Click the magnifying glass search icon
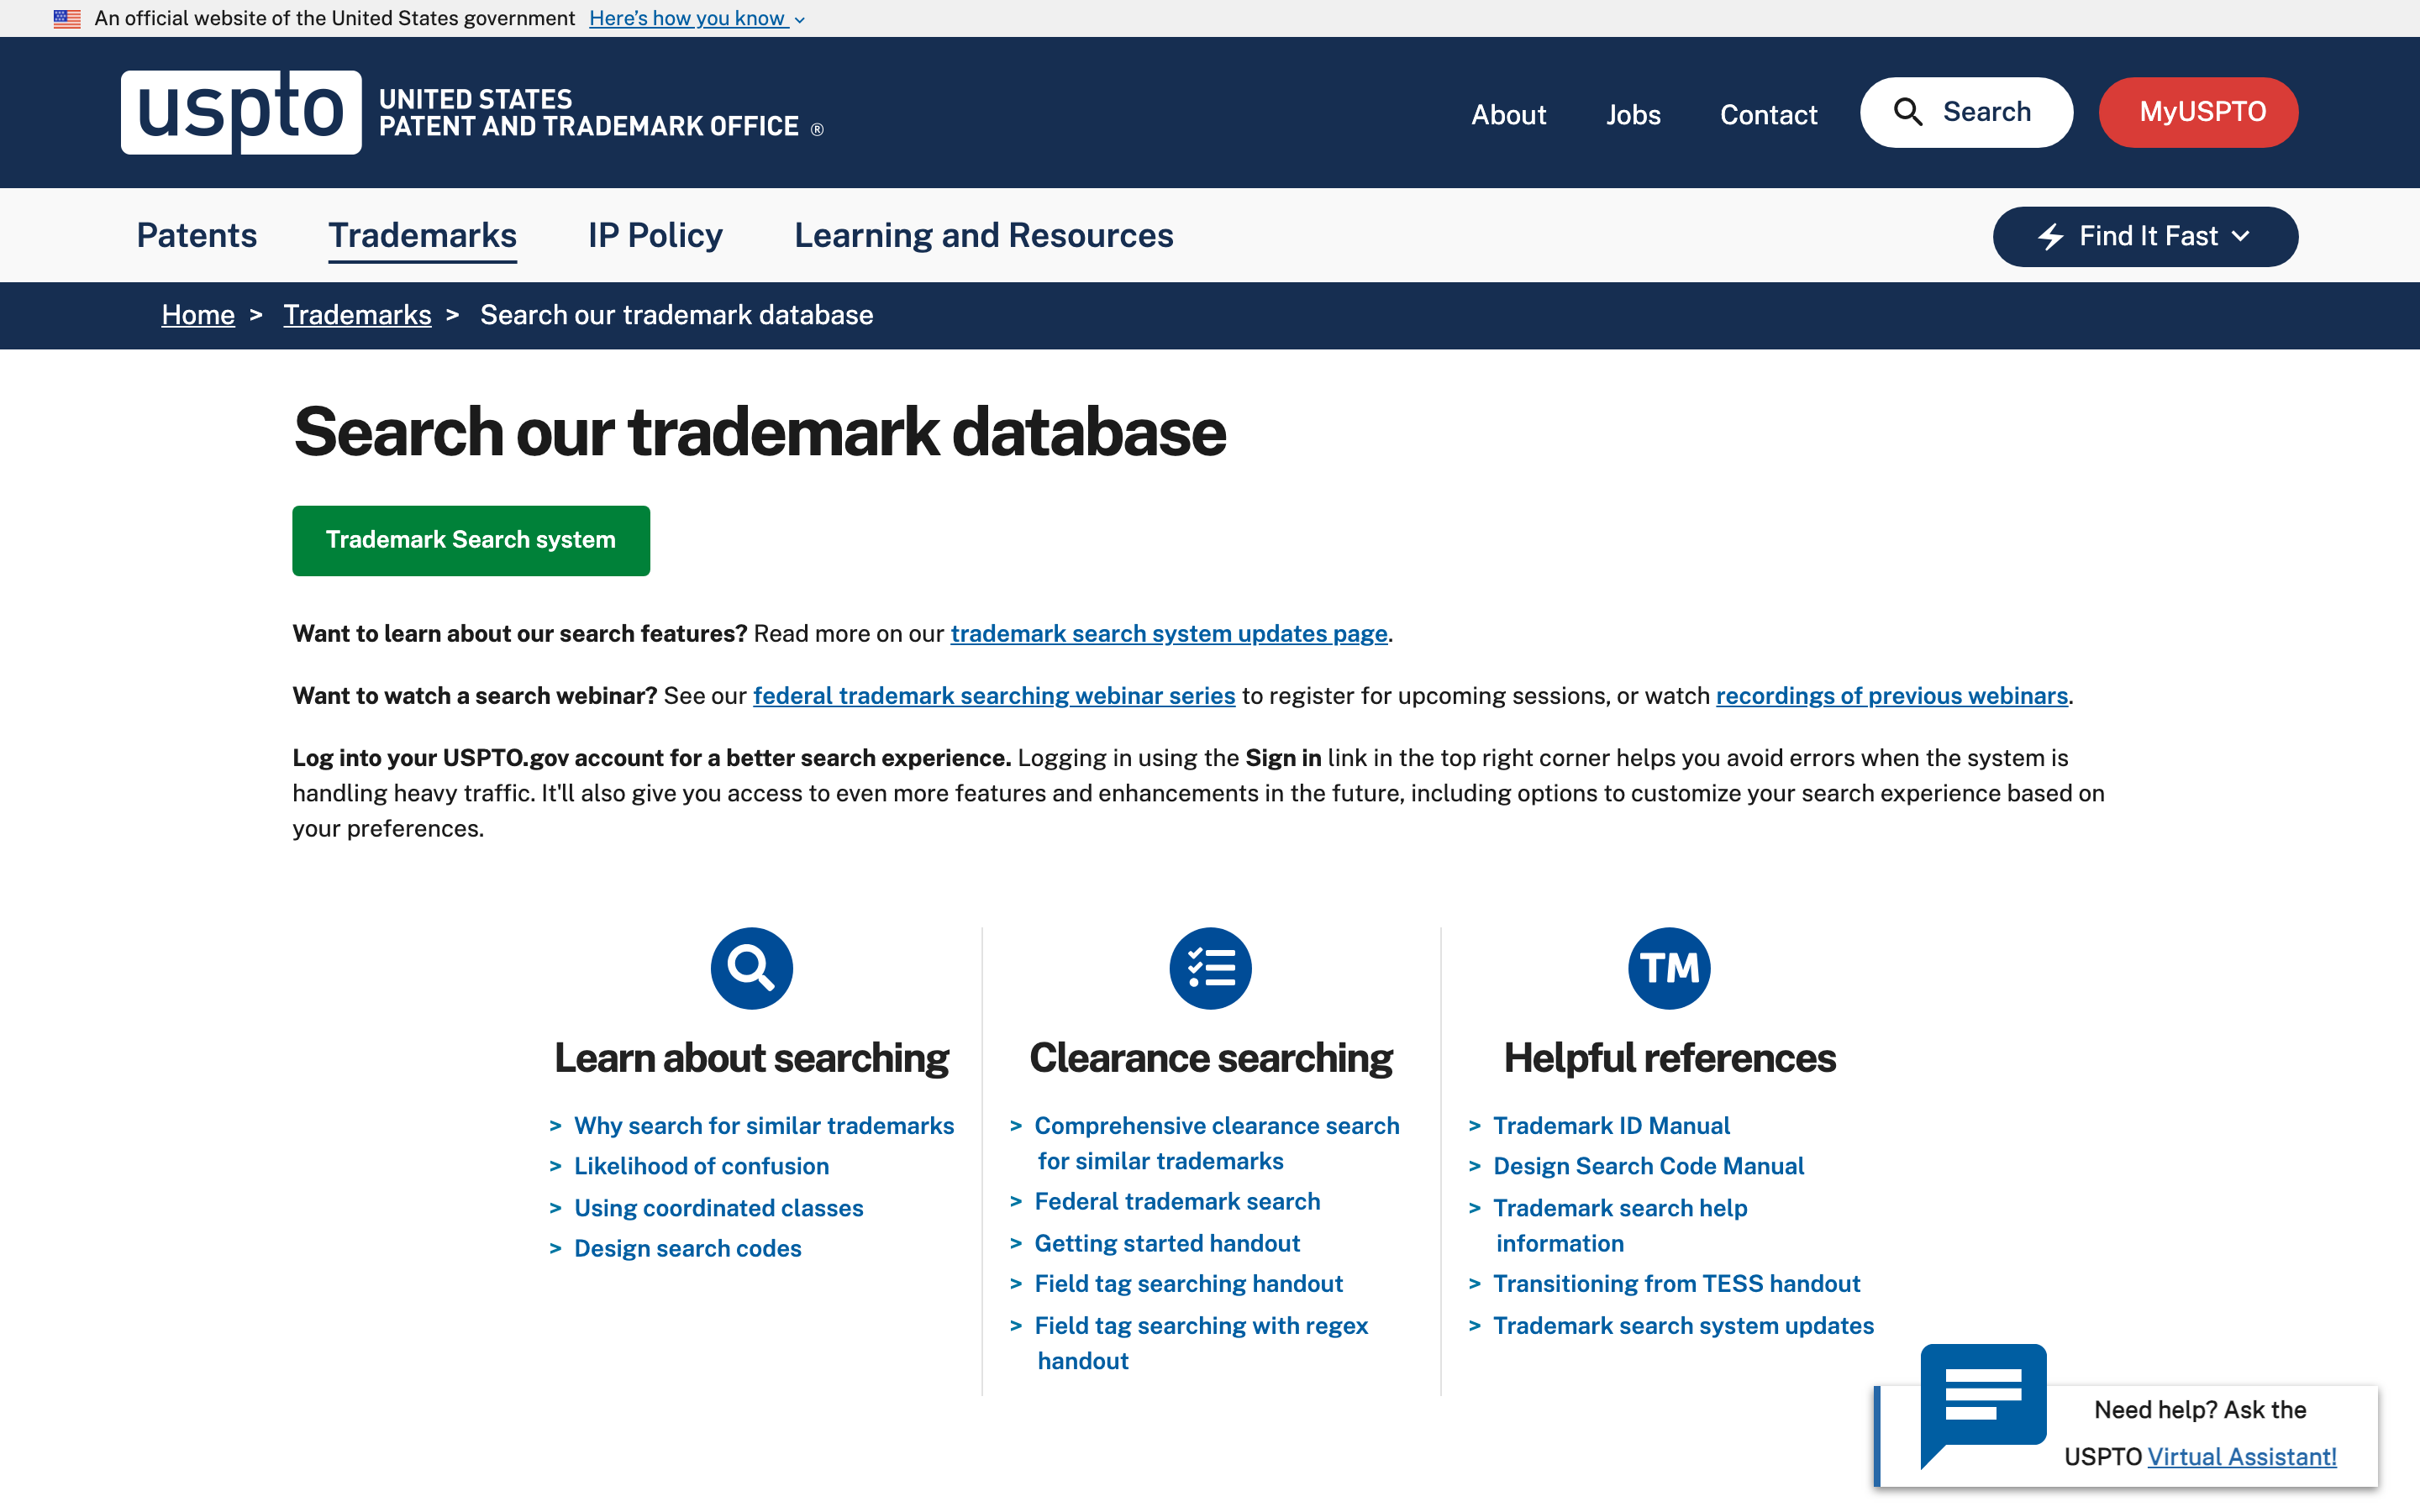The width and height of the screenshot is (2420, 1512). (x=1908, y=112)
